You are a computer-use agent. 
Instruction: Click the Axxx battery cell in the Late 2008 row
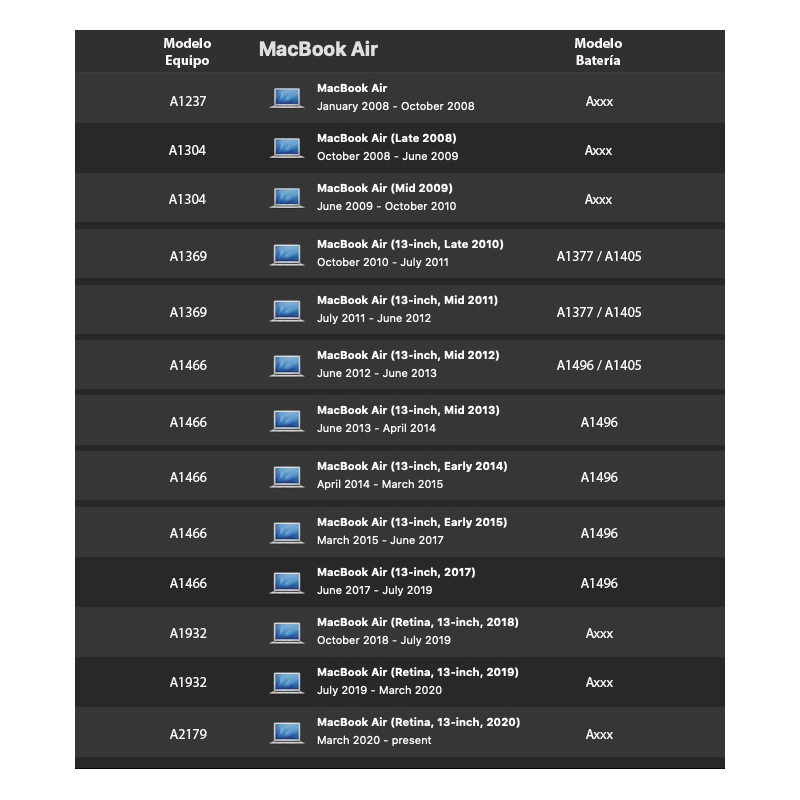(x=598, y=151)
